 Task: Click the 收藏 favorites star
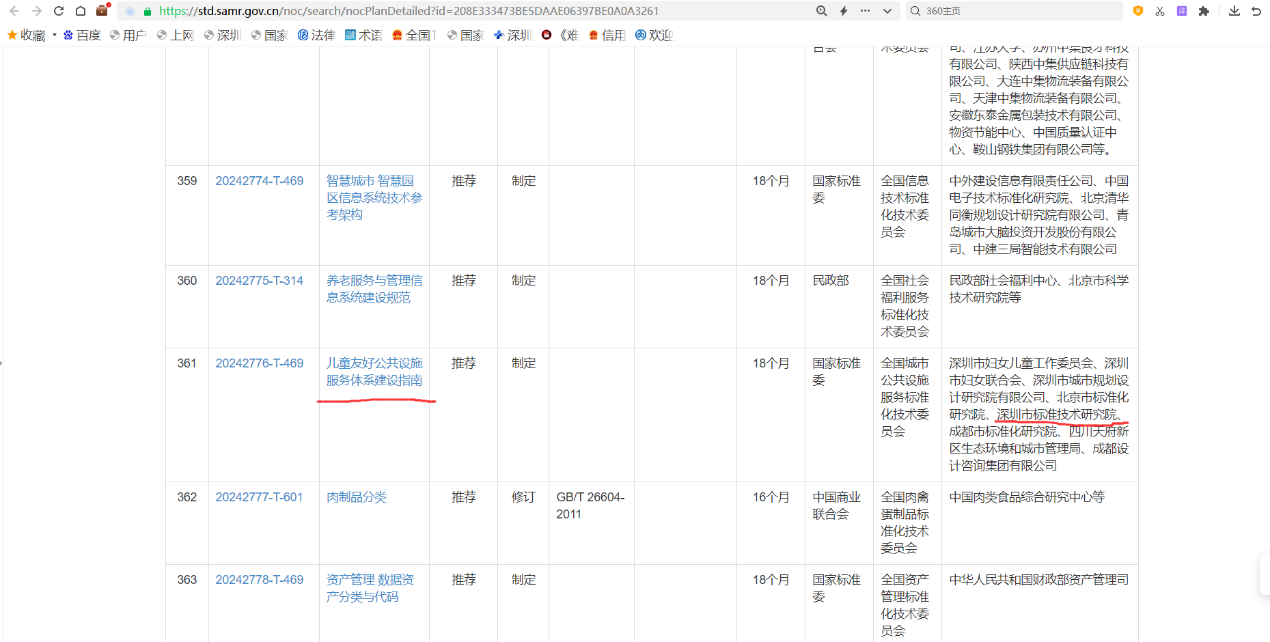[12, 35]
